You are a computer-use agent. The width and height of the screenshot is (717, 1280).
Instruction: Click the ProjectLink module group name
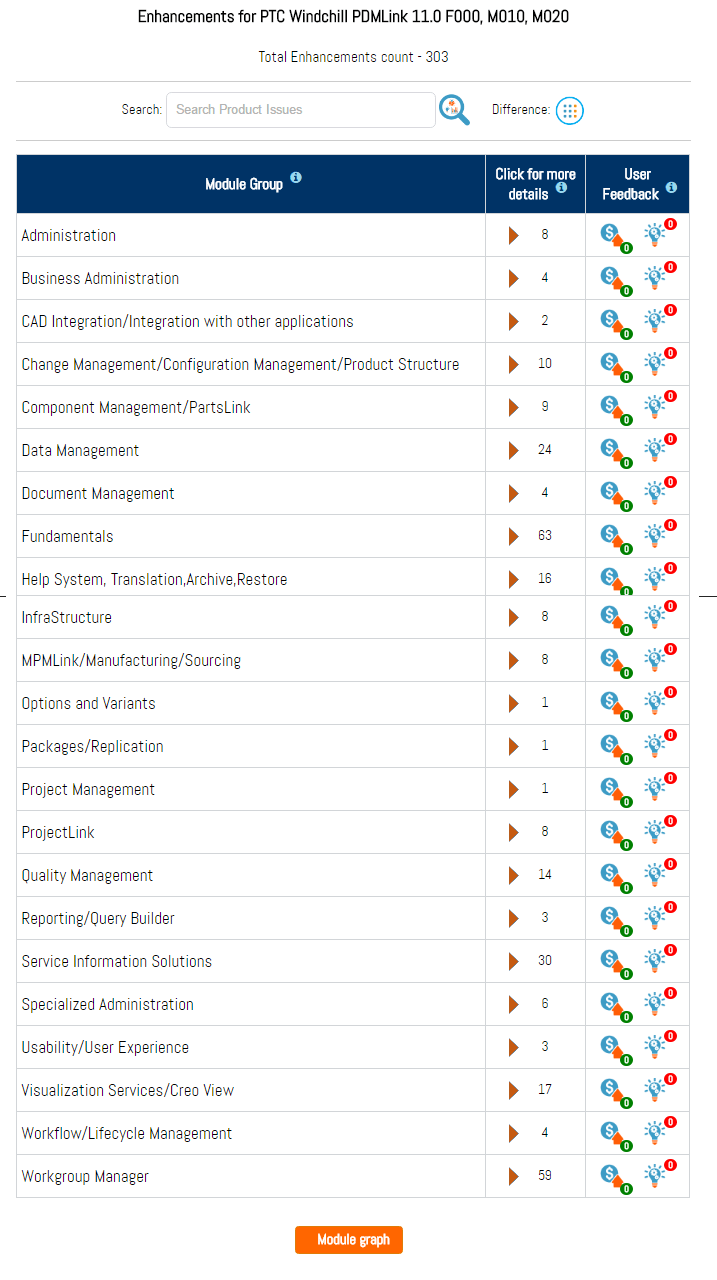click(x=58, y=832)
